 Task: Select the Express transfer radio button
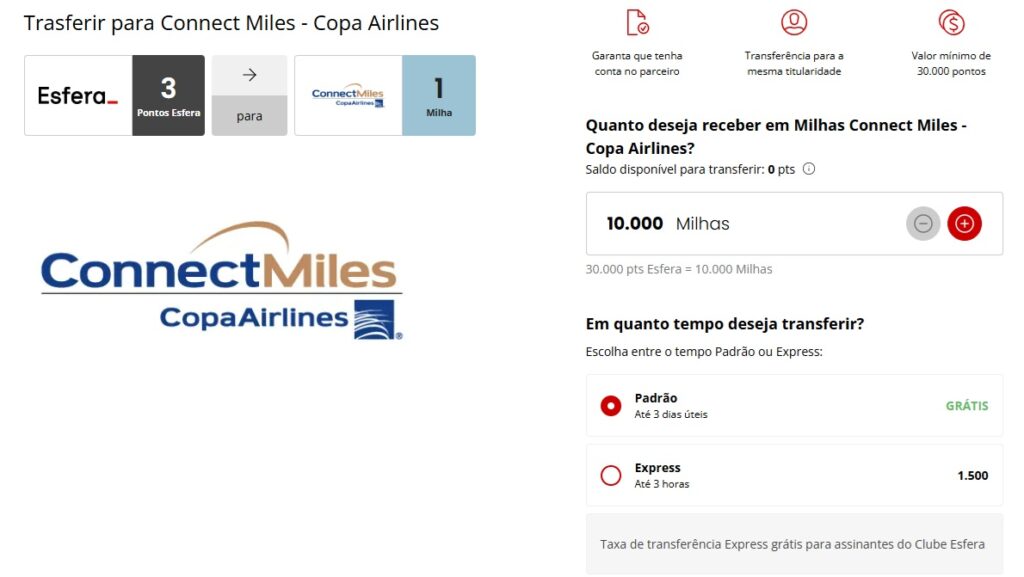611,476
